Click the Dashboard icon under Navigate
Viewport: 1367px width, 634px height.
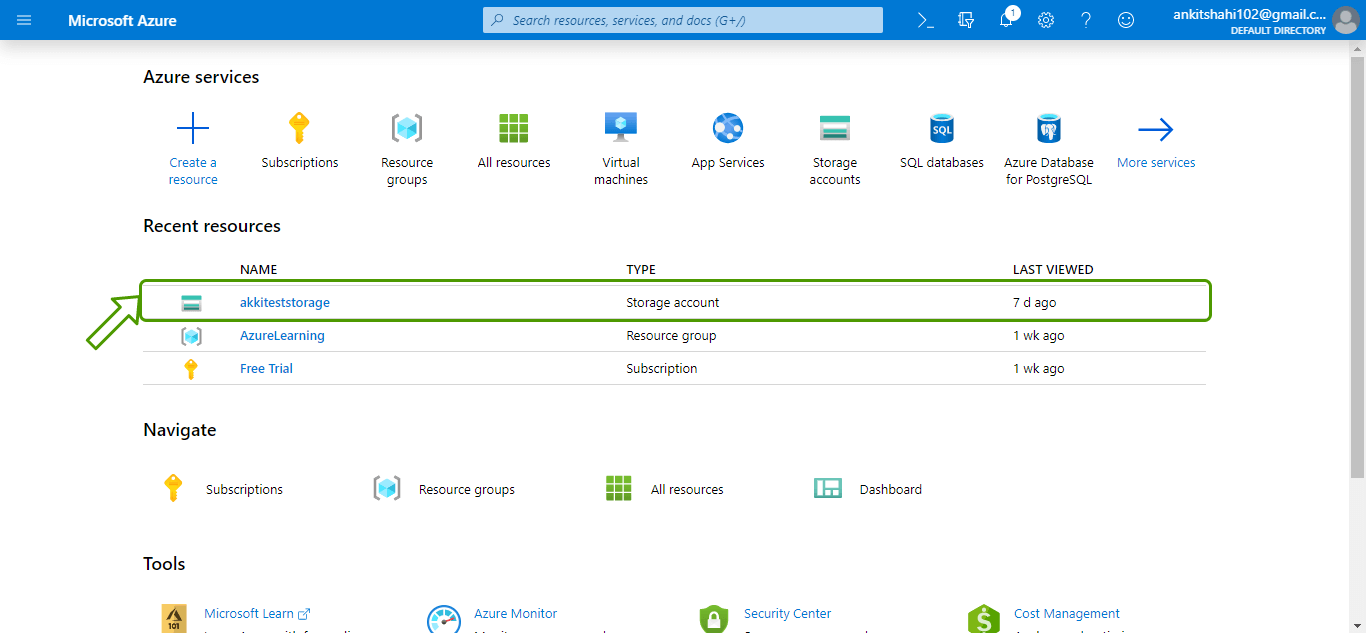828,488
